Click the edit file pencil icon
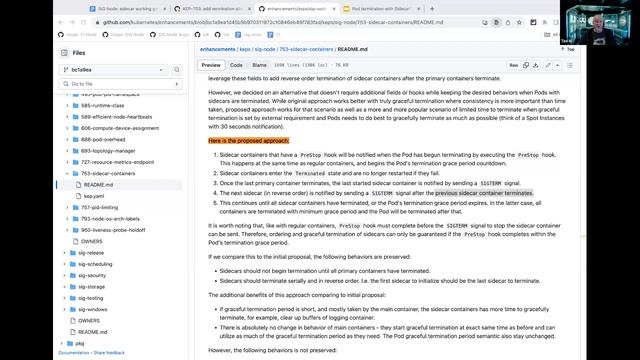 pos(548,65)
